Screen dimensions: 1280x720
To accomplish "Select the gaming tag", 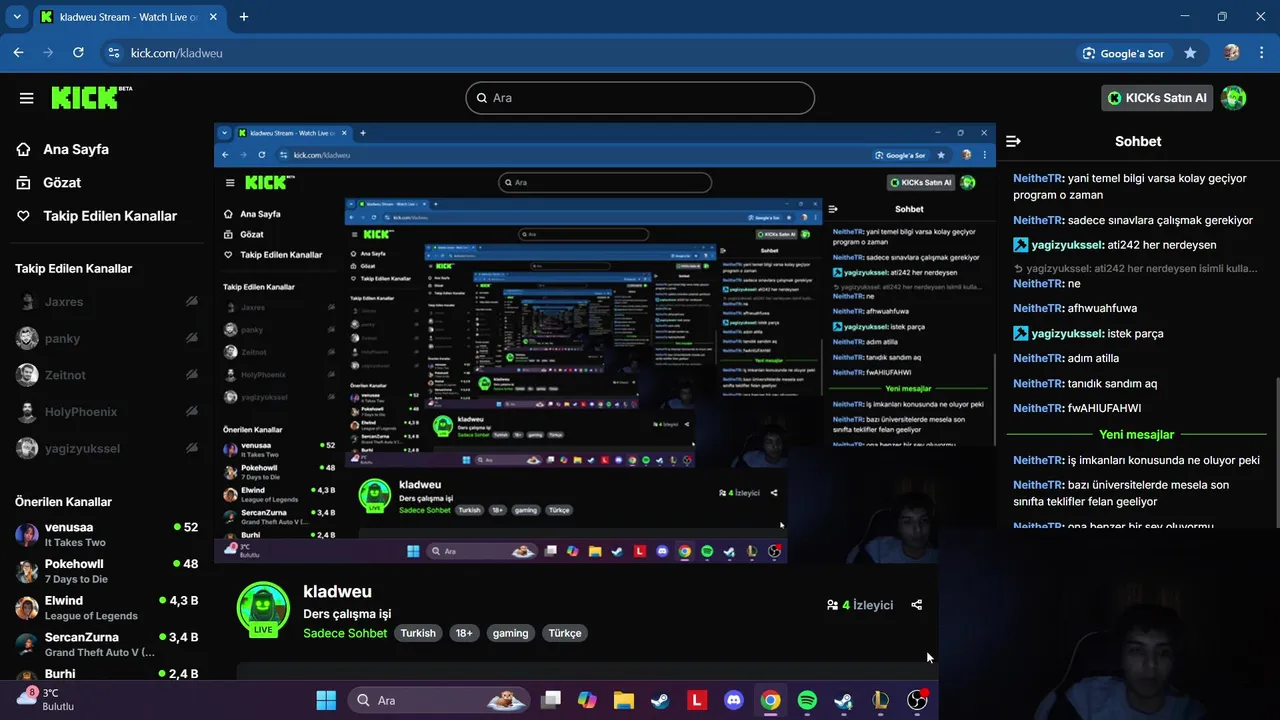I will 510,633.
